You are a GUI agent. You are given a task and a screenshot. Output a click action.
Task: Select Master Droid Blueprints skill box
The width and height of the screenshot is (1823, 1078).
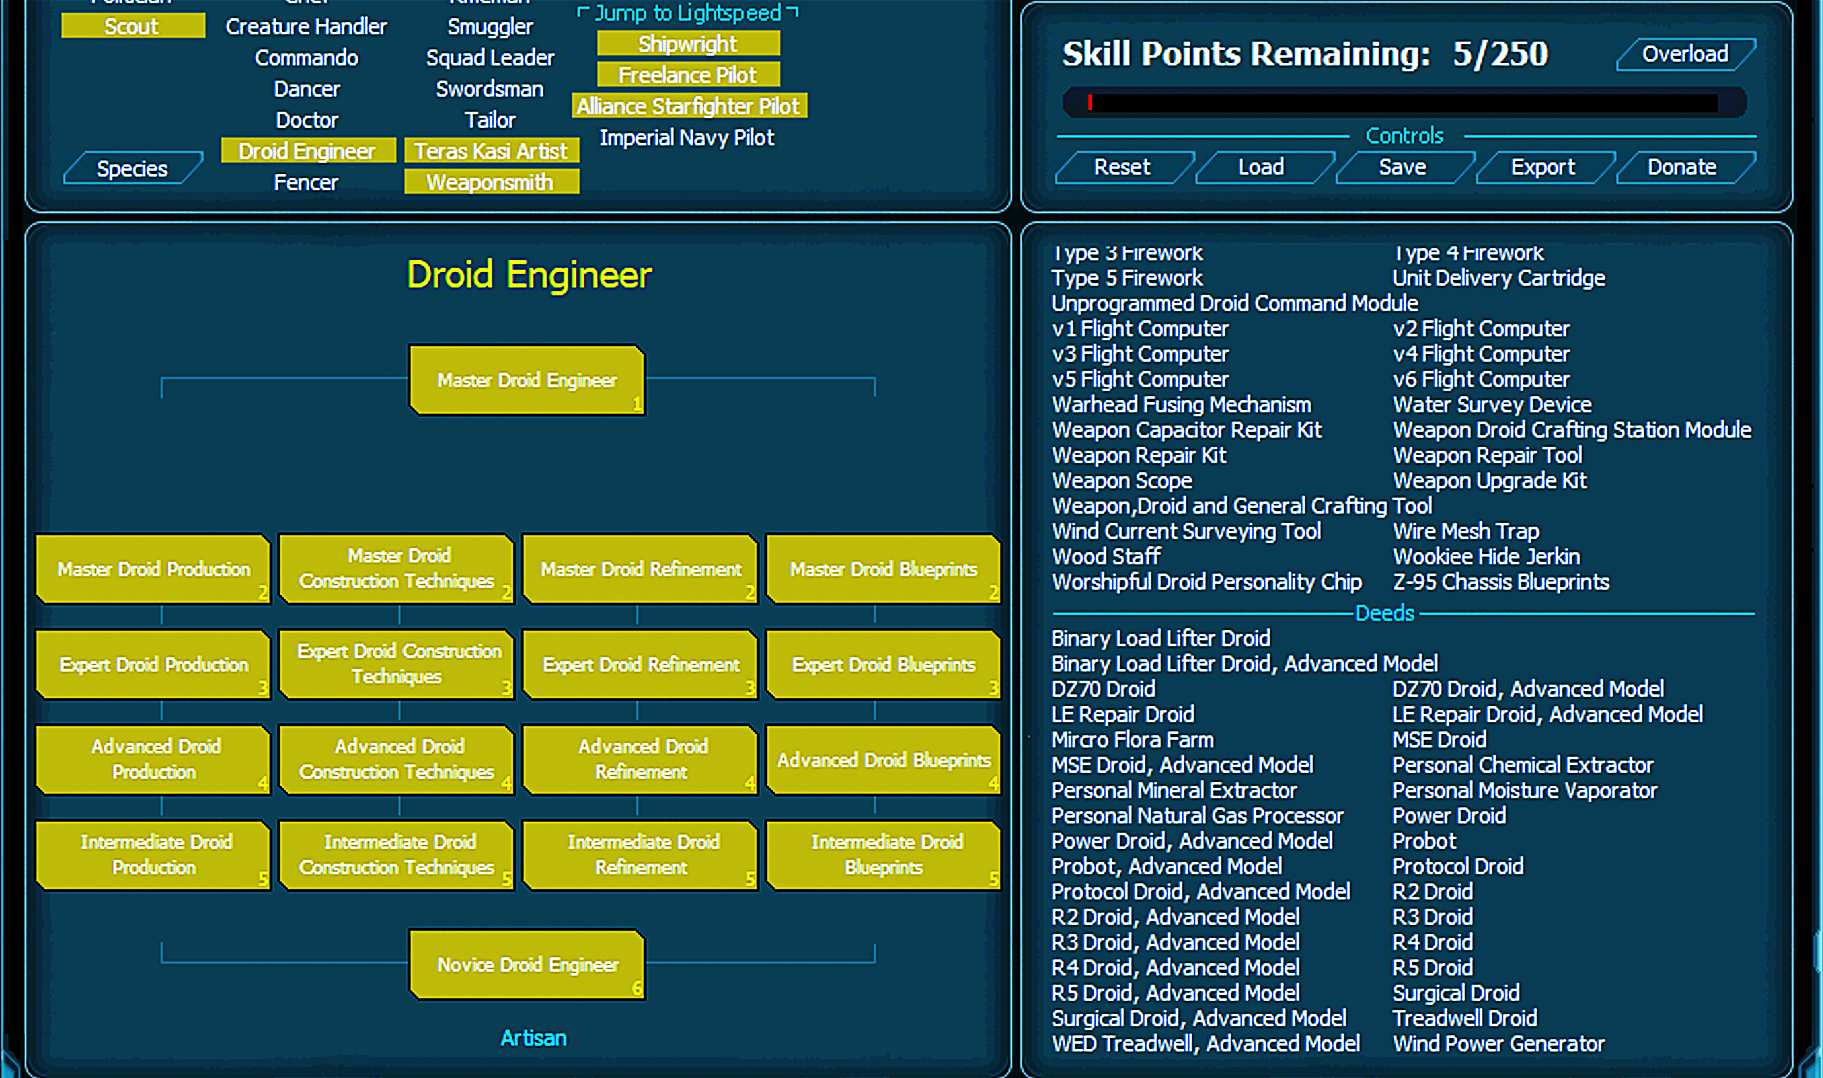click(883, 569)
